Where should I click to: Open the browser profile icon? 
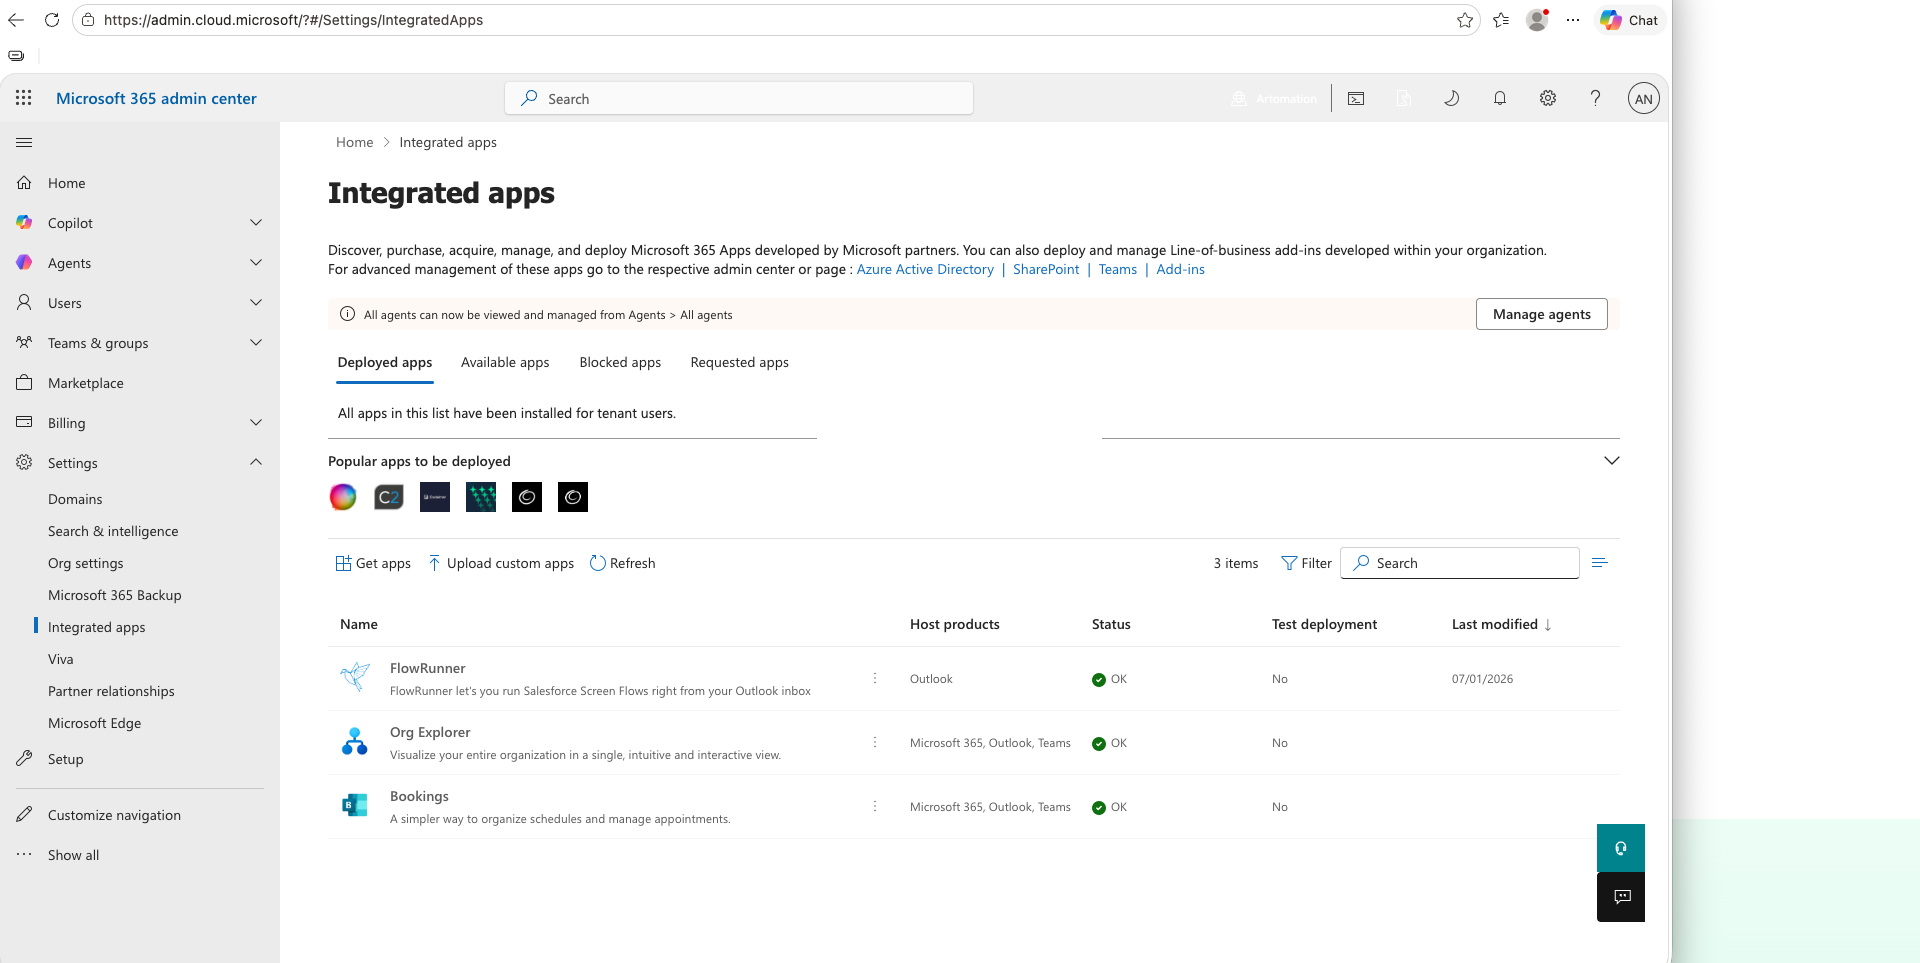pos(1537,20)
